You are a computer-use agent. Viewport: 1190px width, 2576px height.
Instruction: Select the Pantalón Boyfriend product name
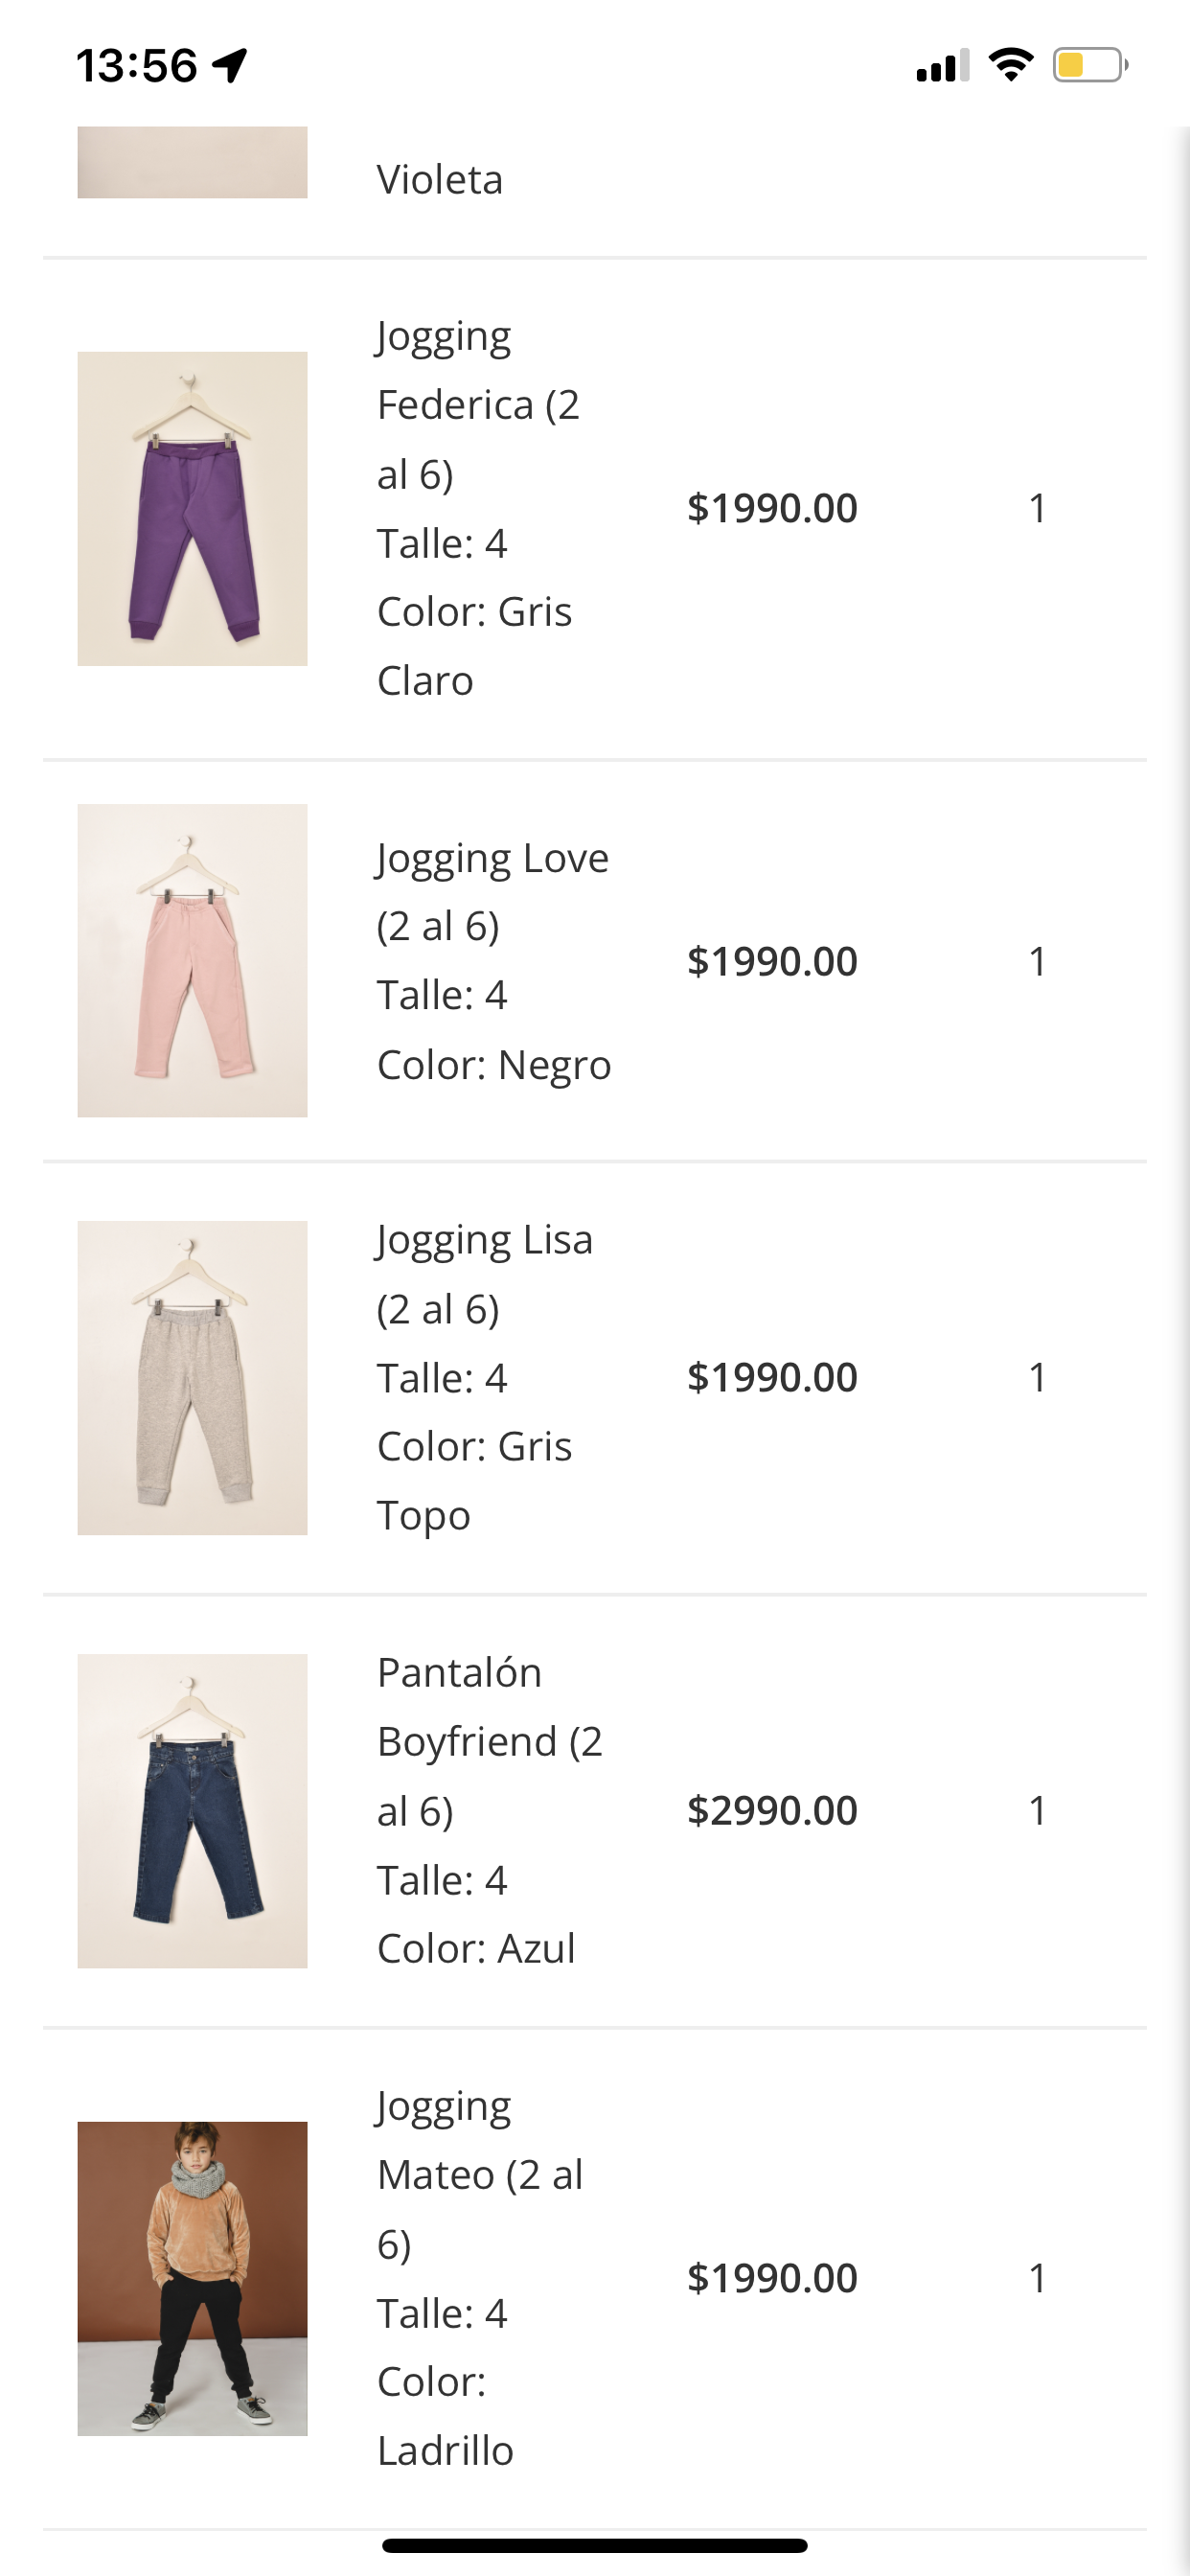(489, 1741)
